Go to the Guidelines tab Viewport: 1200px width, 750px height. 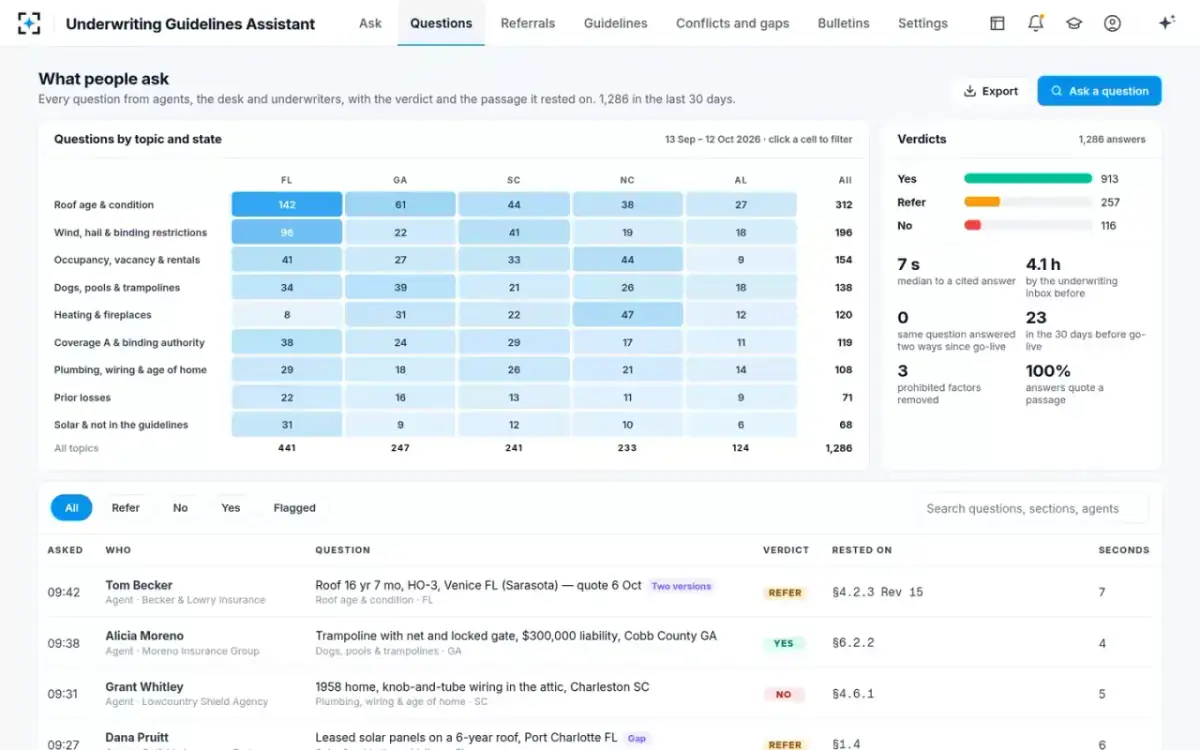615,23
